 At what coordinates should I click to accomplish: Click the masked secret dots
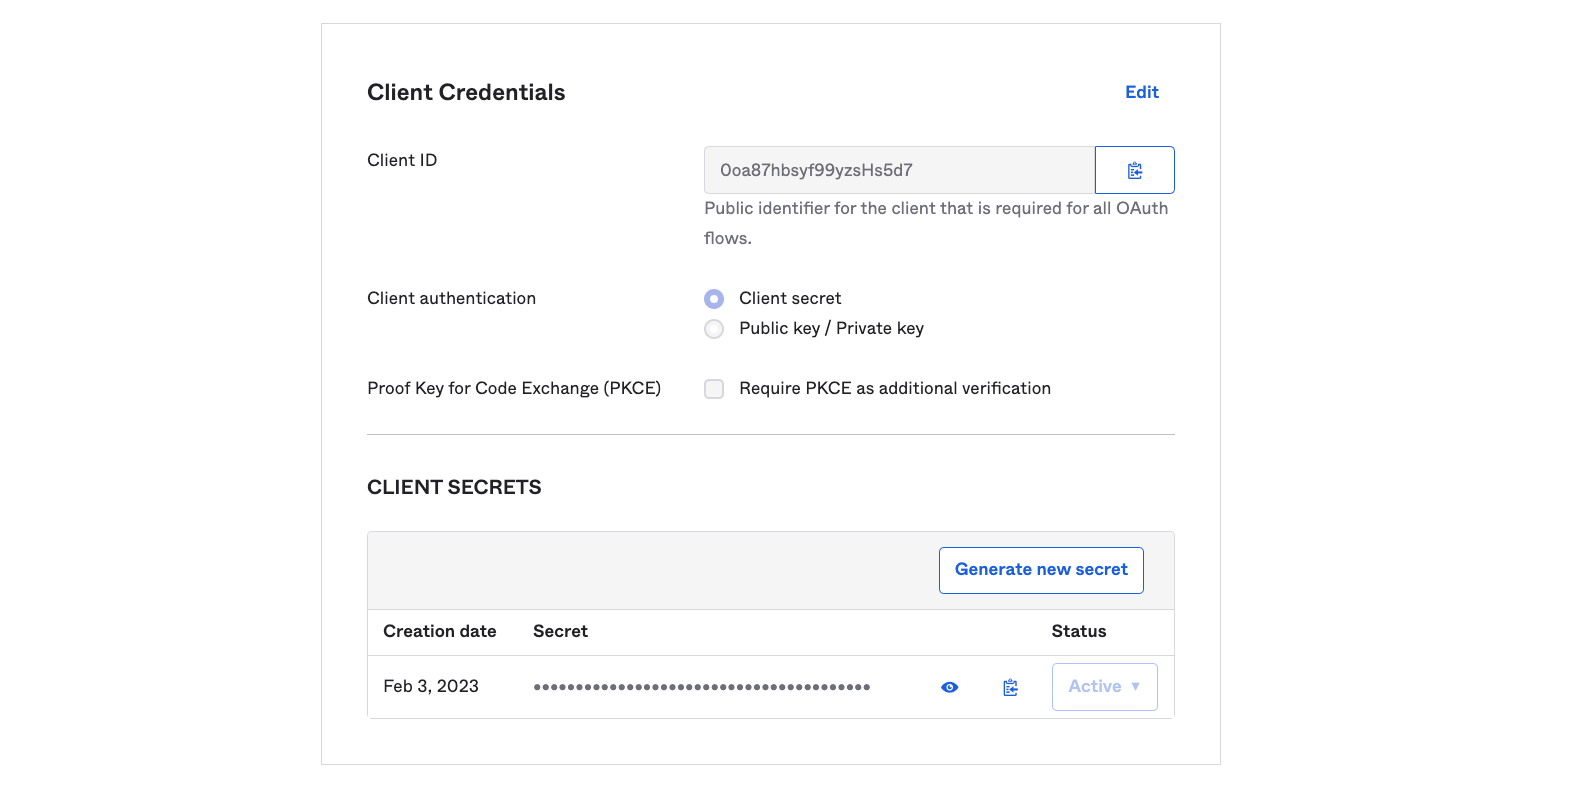point(701,687)
